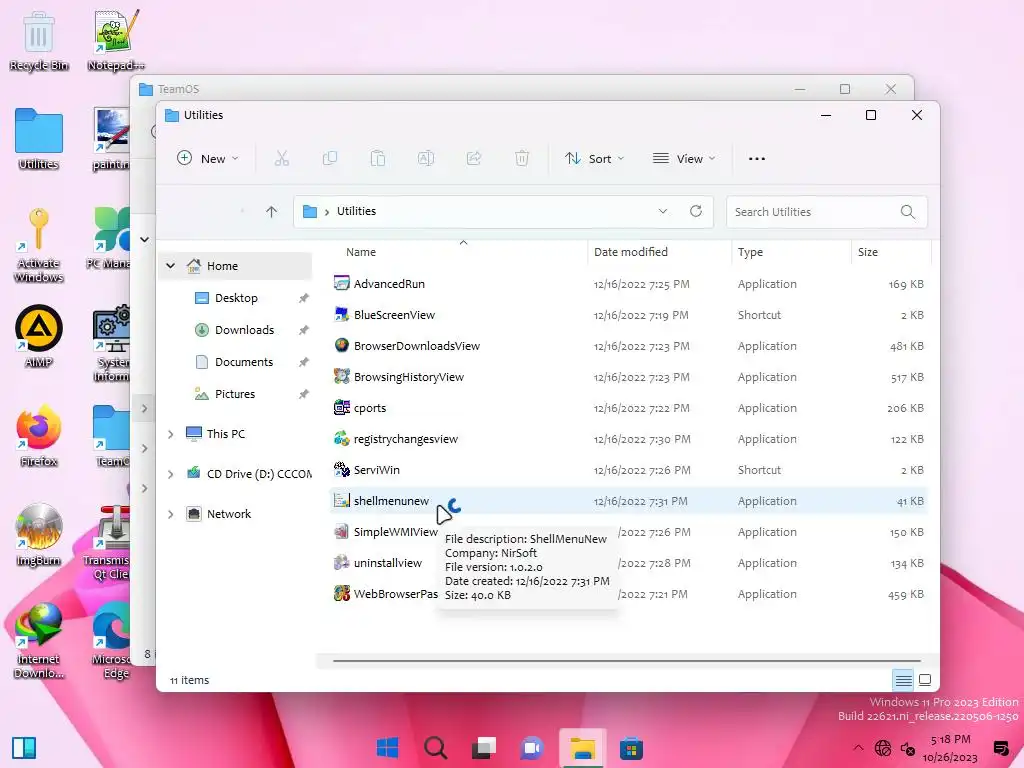
Task: Click the search magnifier icon in Utilities
Action: [908, 212]
